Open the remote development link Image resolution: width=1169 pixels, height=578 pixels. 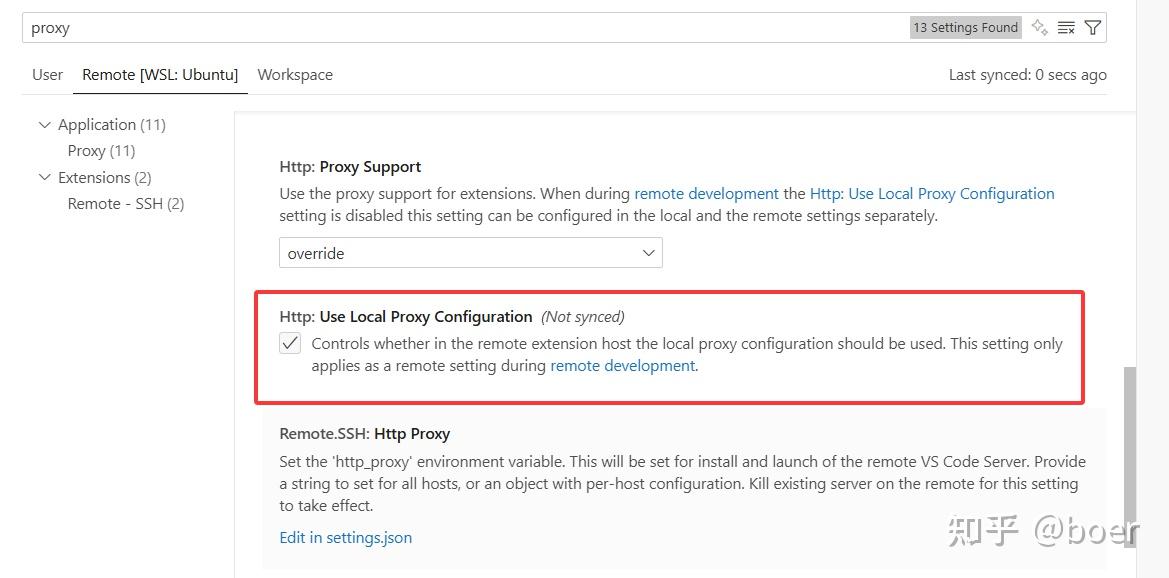tap(706, 193)
